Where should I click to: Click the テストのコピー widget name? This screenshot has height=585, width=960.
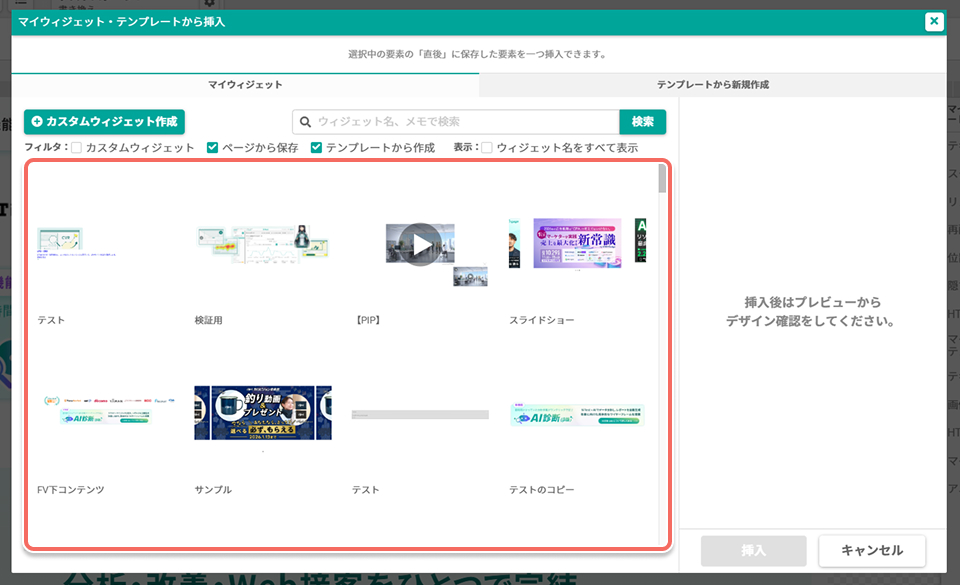click(x=542, y=490)
